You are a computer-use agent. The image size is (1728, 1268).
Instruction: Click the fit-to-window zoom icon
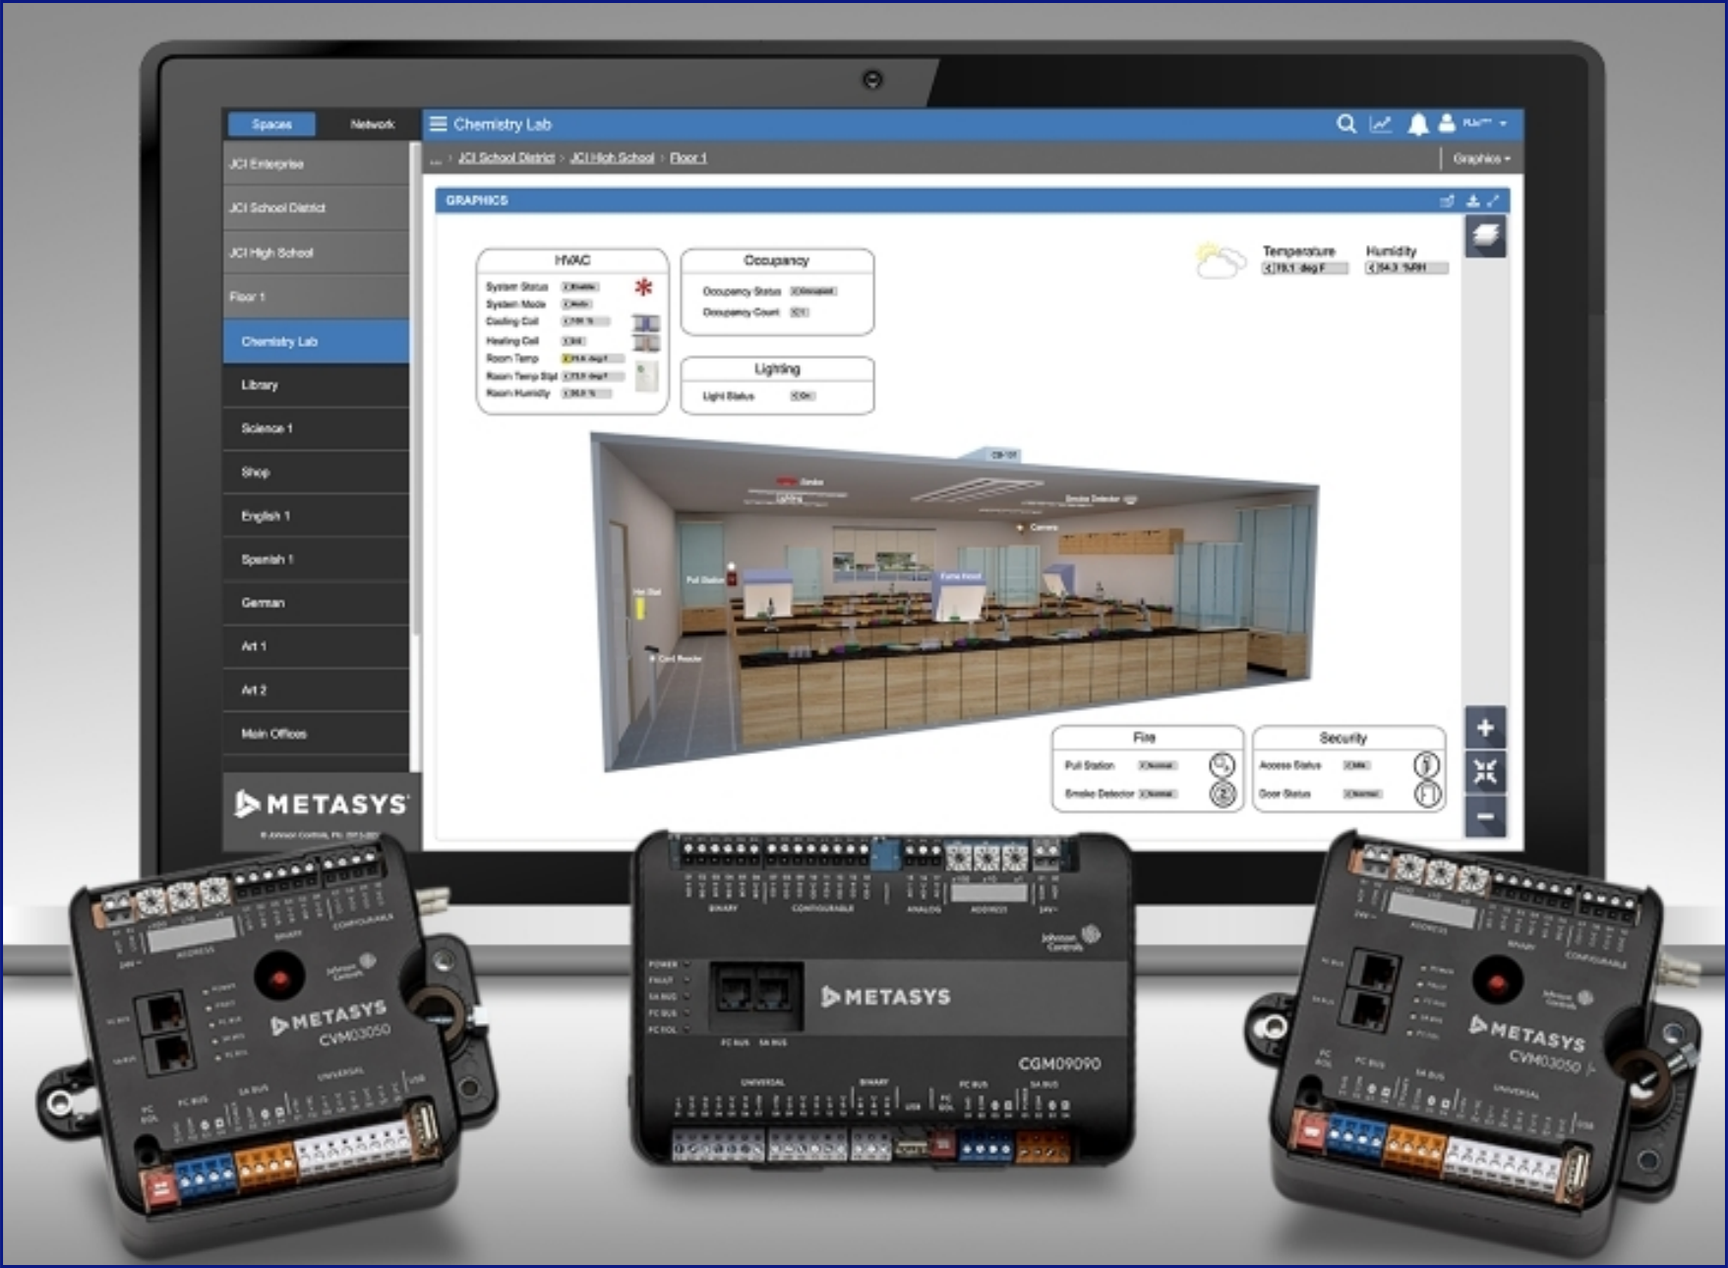(1485, 771)
